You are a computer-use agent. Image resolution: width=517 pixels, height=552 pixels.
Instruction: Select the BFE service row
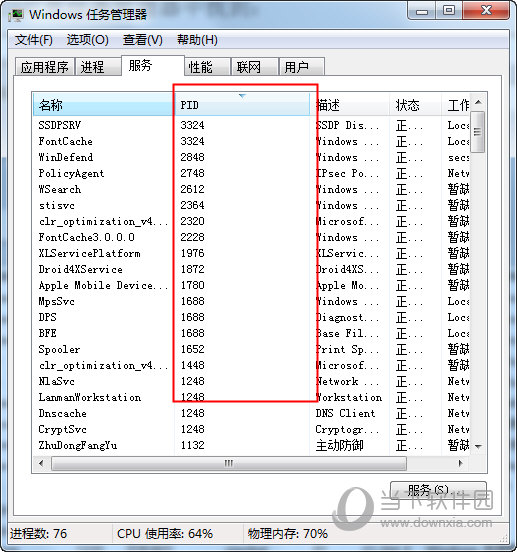coord(251,334)
